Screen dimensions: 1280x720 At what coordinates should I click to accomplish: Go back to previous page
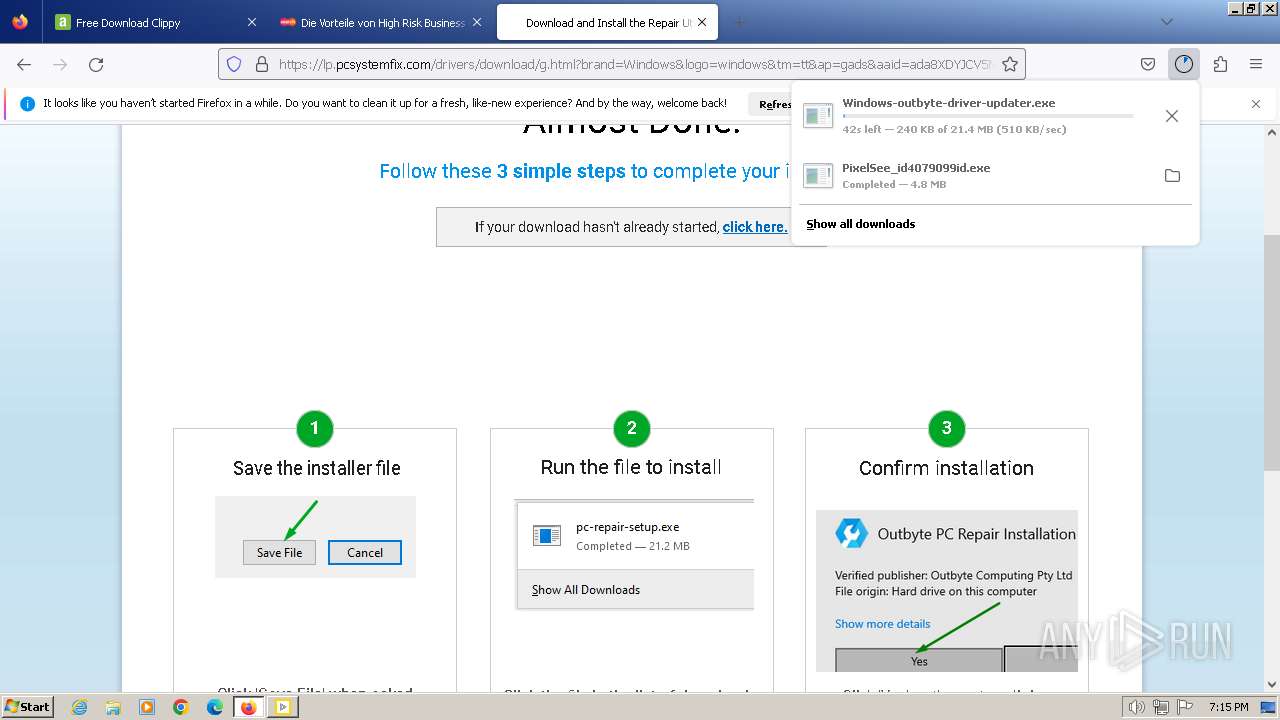[x=24, y=64]
